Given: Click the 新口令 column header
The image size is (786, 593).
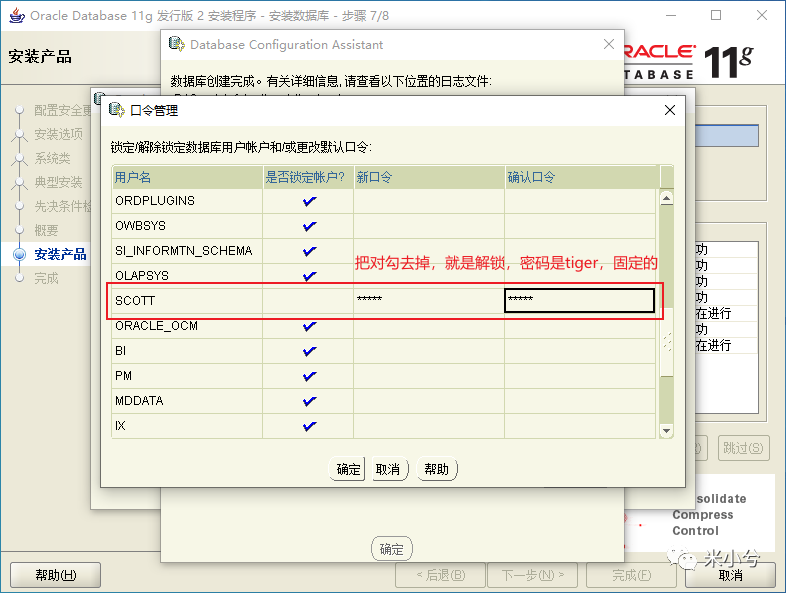Looking at the screenshot, I should coord(429,177).
